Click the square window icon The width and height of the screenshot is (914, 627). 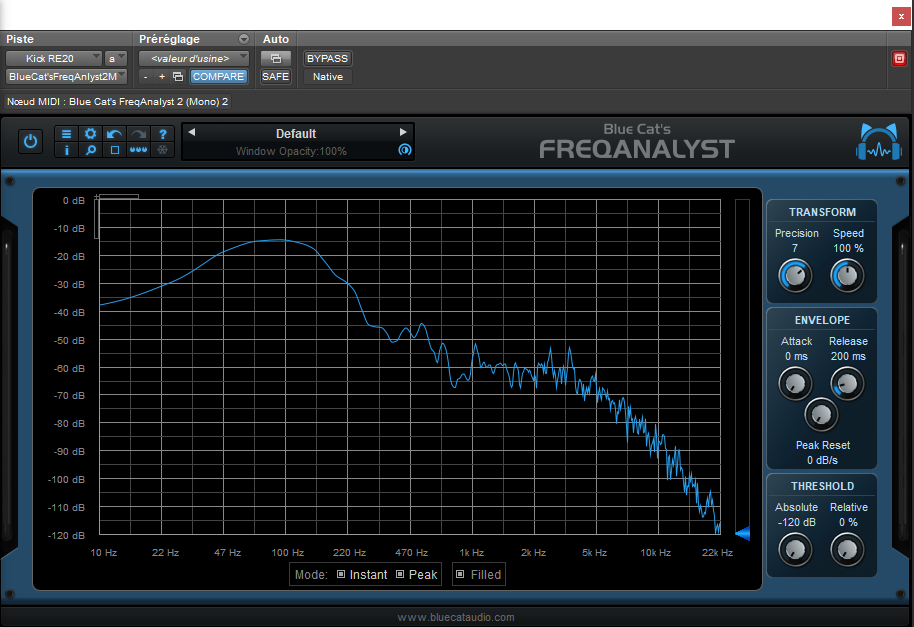coord(115,150)
